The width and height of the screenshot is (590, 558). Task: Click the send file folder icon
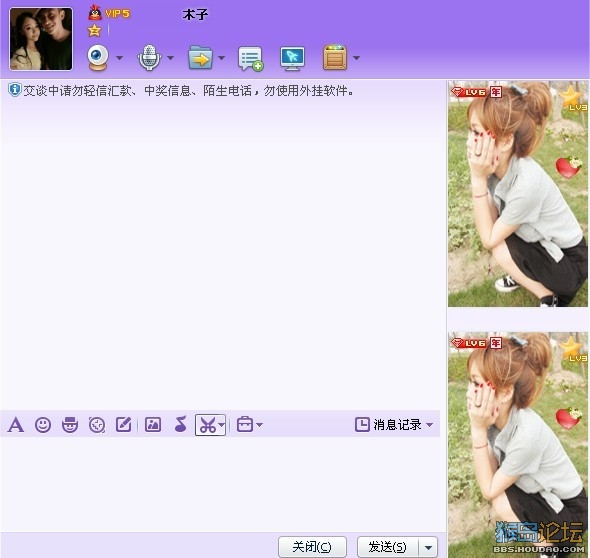(200, 58)
